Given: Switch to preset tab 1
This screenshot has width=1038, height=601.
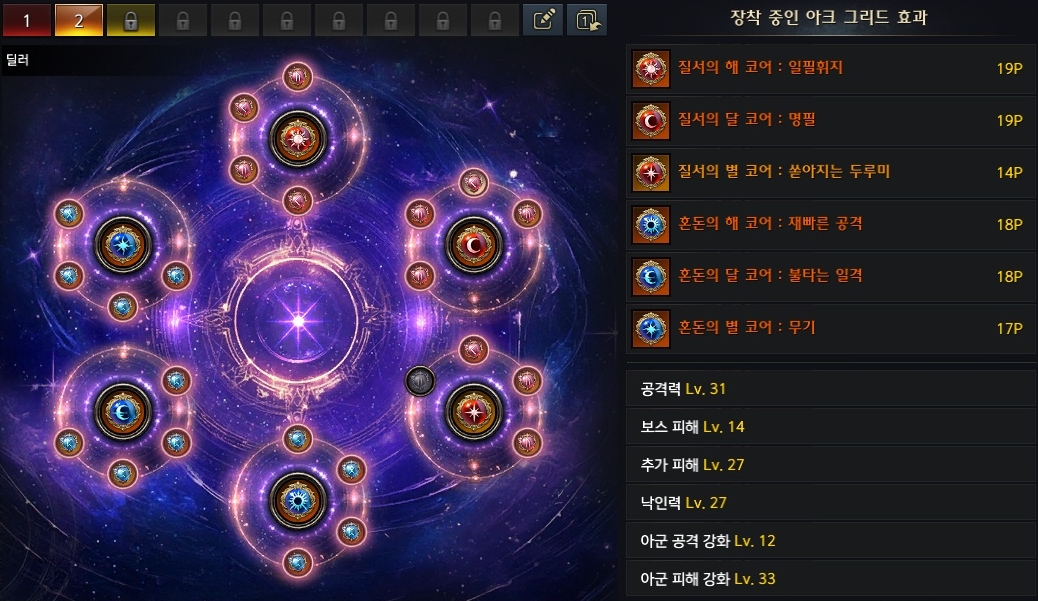Looking at the screenshot, I should coord(27,20).
